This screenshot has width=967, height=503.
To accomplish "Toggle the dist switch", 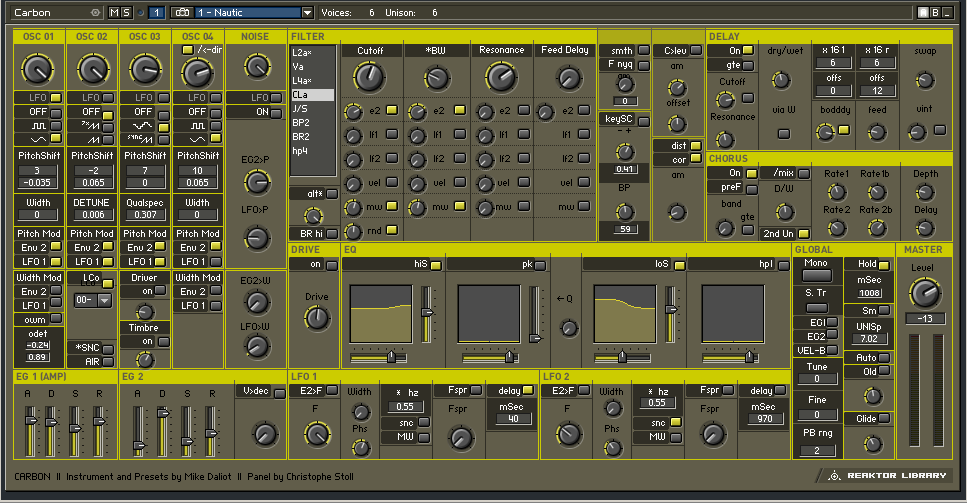I will 696,145.
